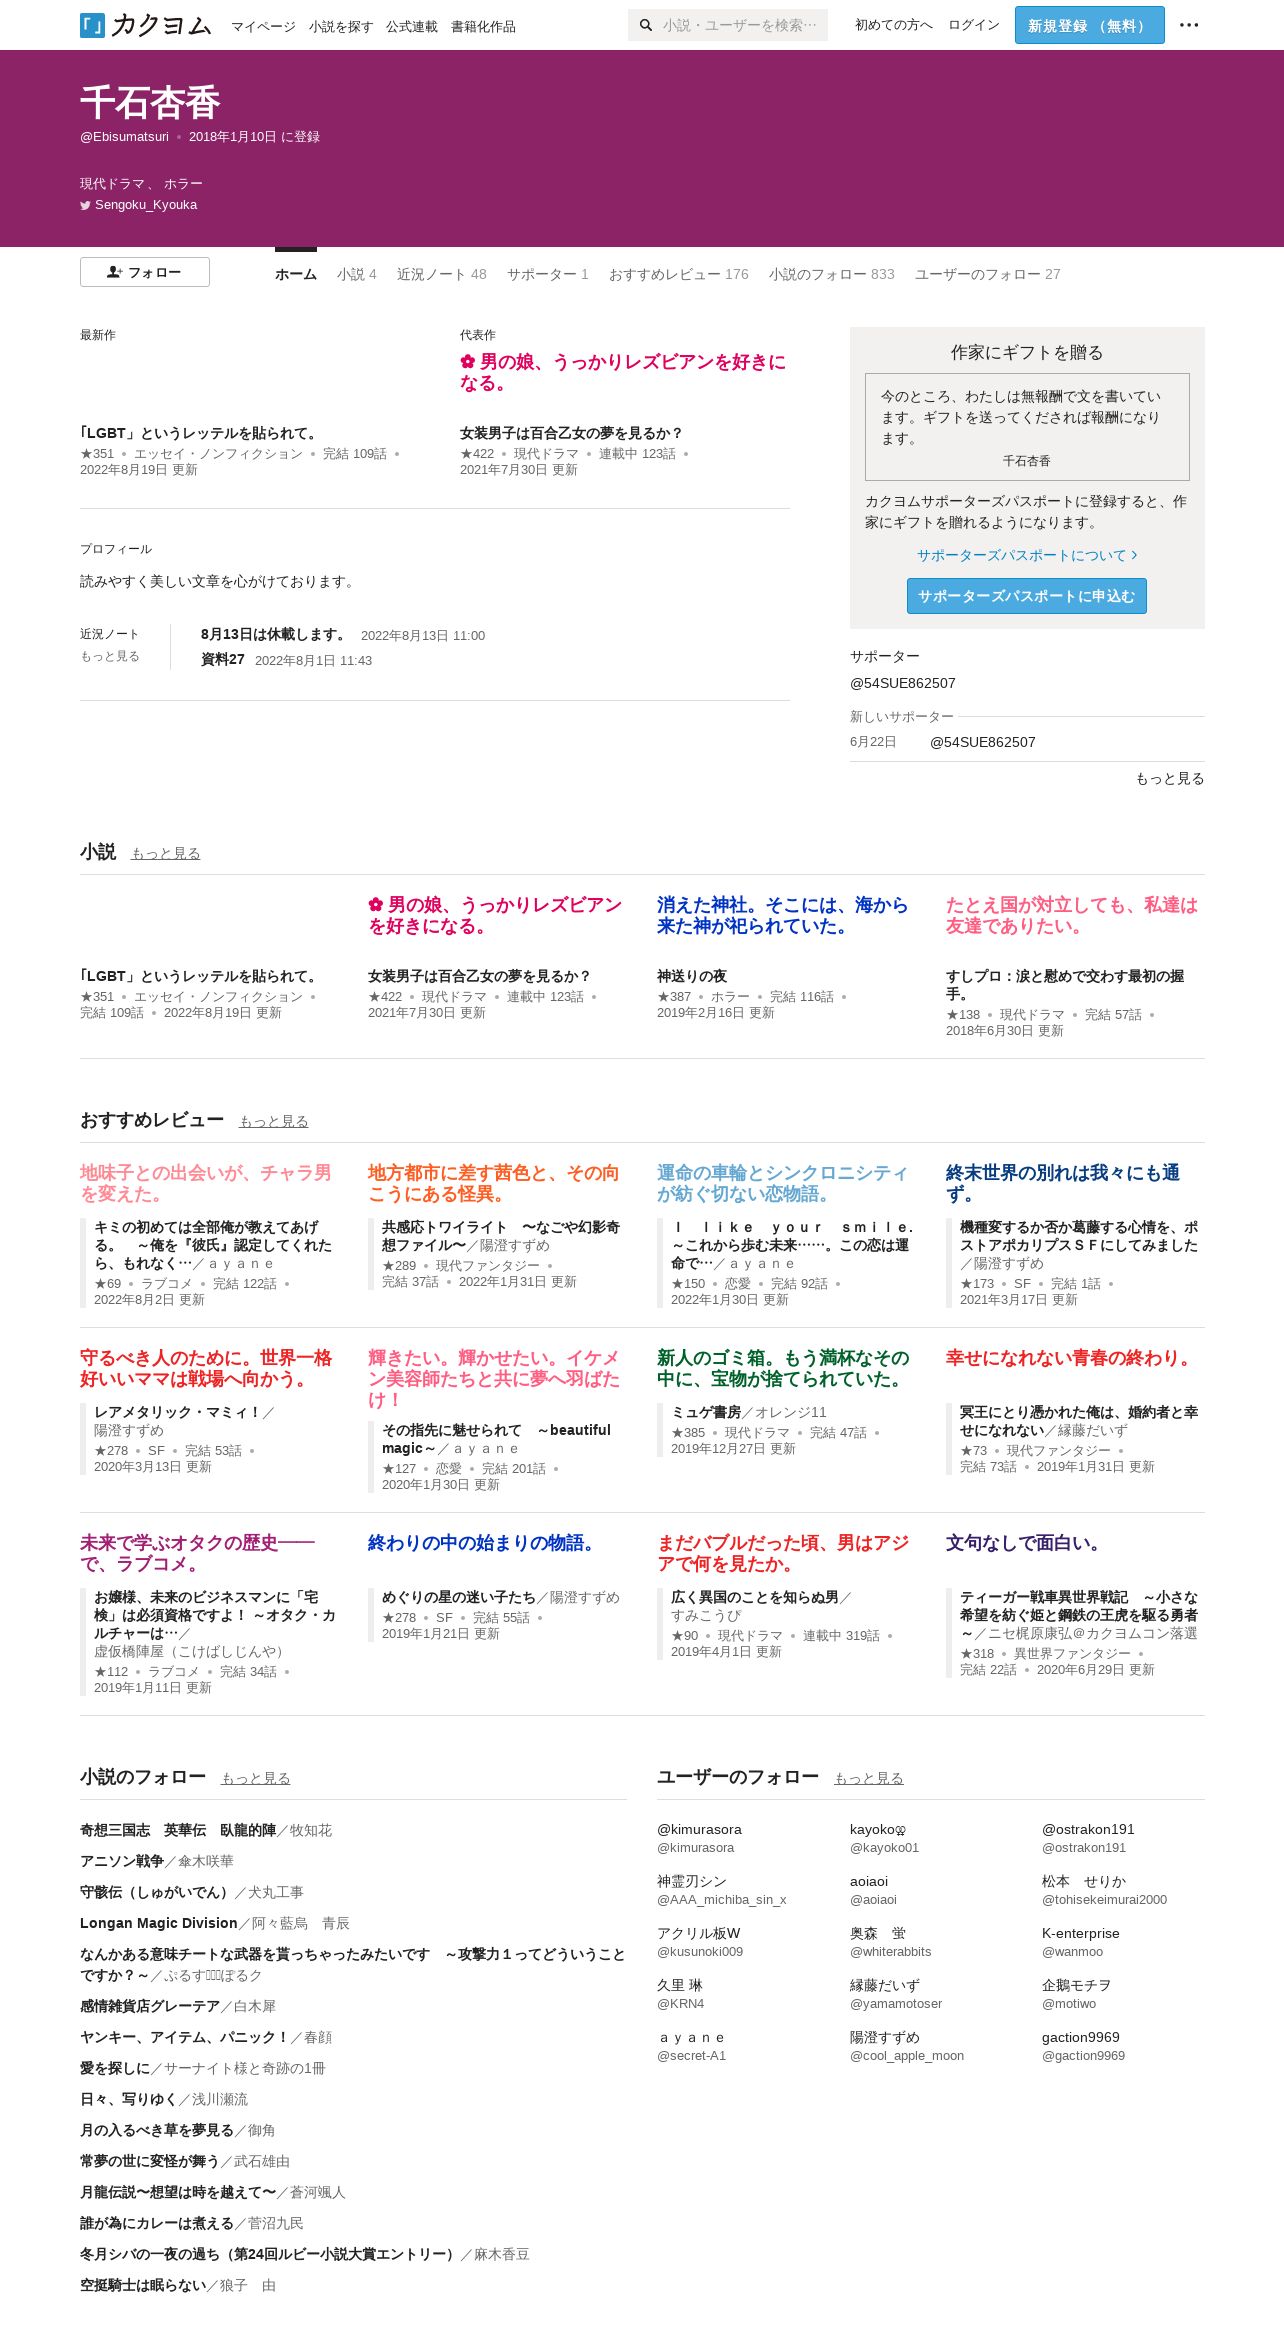Image resolution: width=1284 pixels, height=2346 pixels.
Task: Switch to 近況ノート 48 tab
Action: click(x=442, y=274)
